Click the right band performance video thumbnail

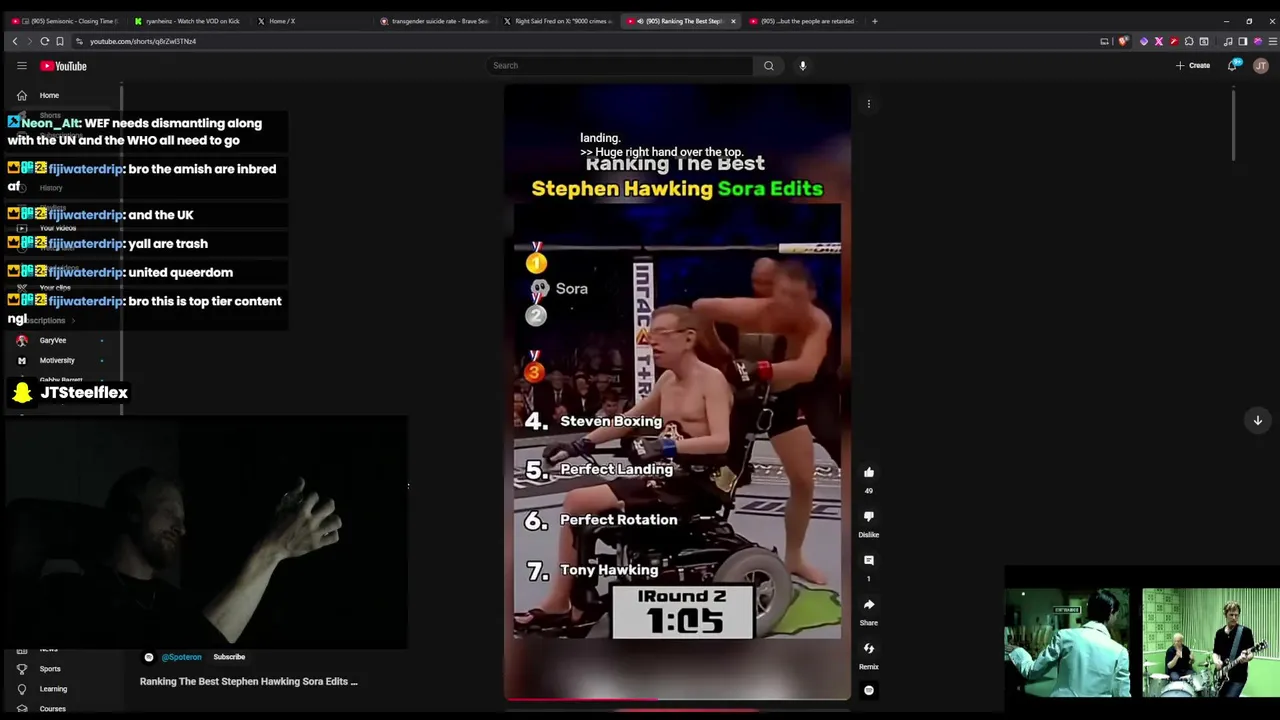pos(1210,642)
